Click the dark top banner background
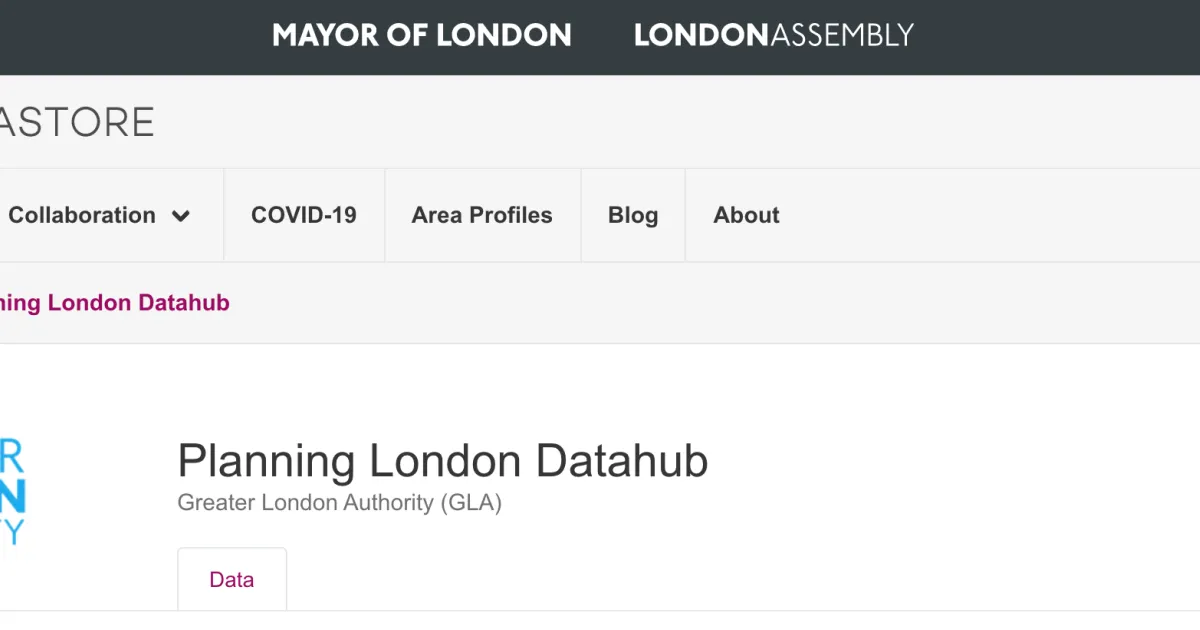Viewport: 1200px width, 630px height. [1080, 36]
